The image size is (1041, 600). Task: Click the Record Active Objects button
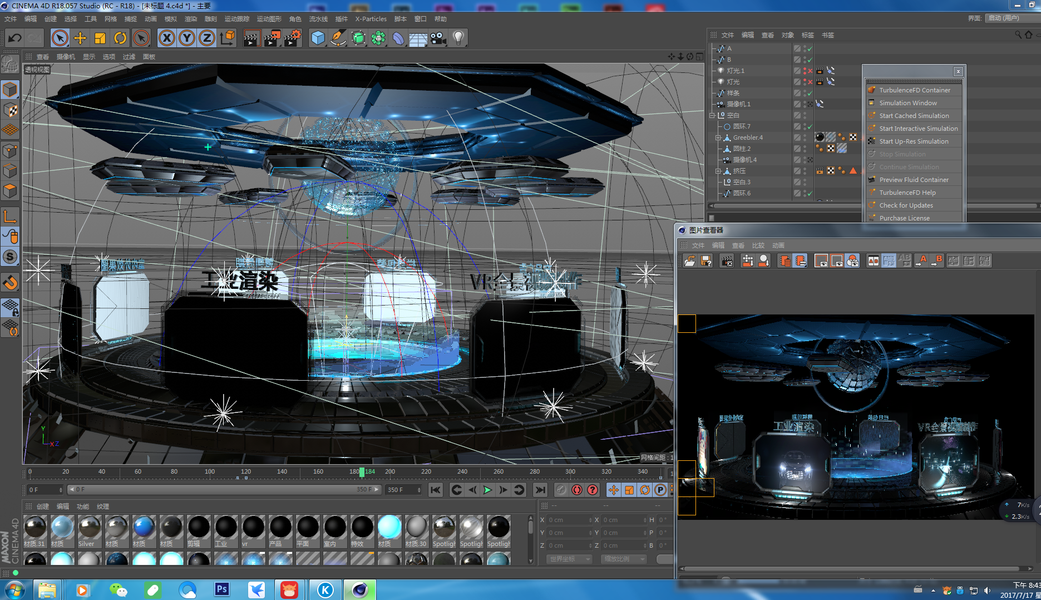[562, 490]
